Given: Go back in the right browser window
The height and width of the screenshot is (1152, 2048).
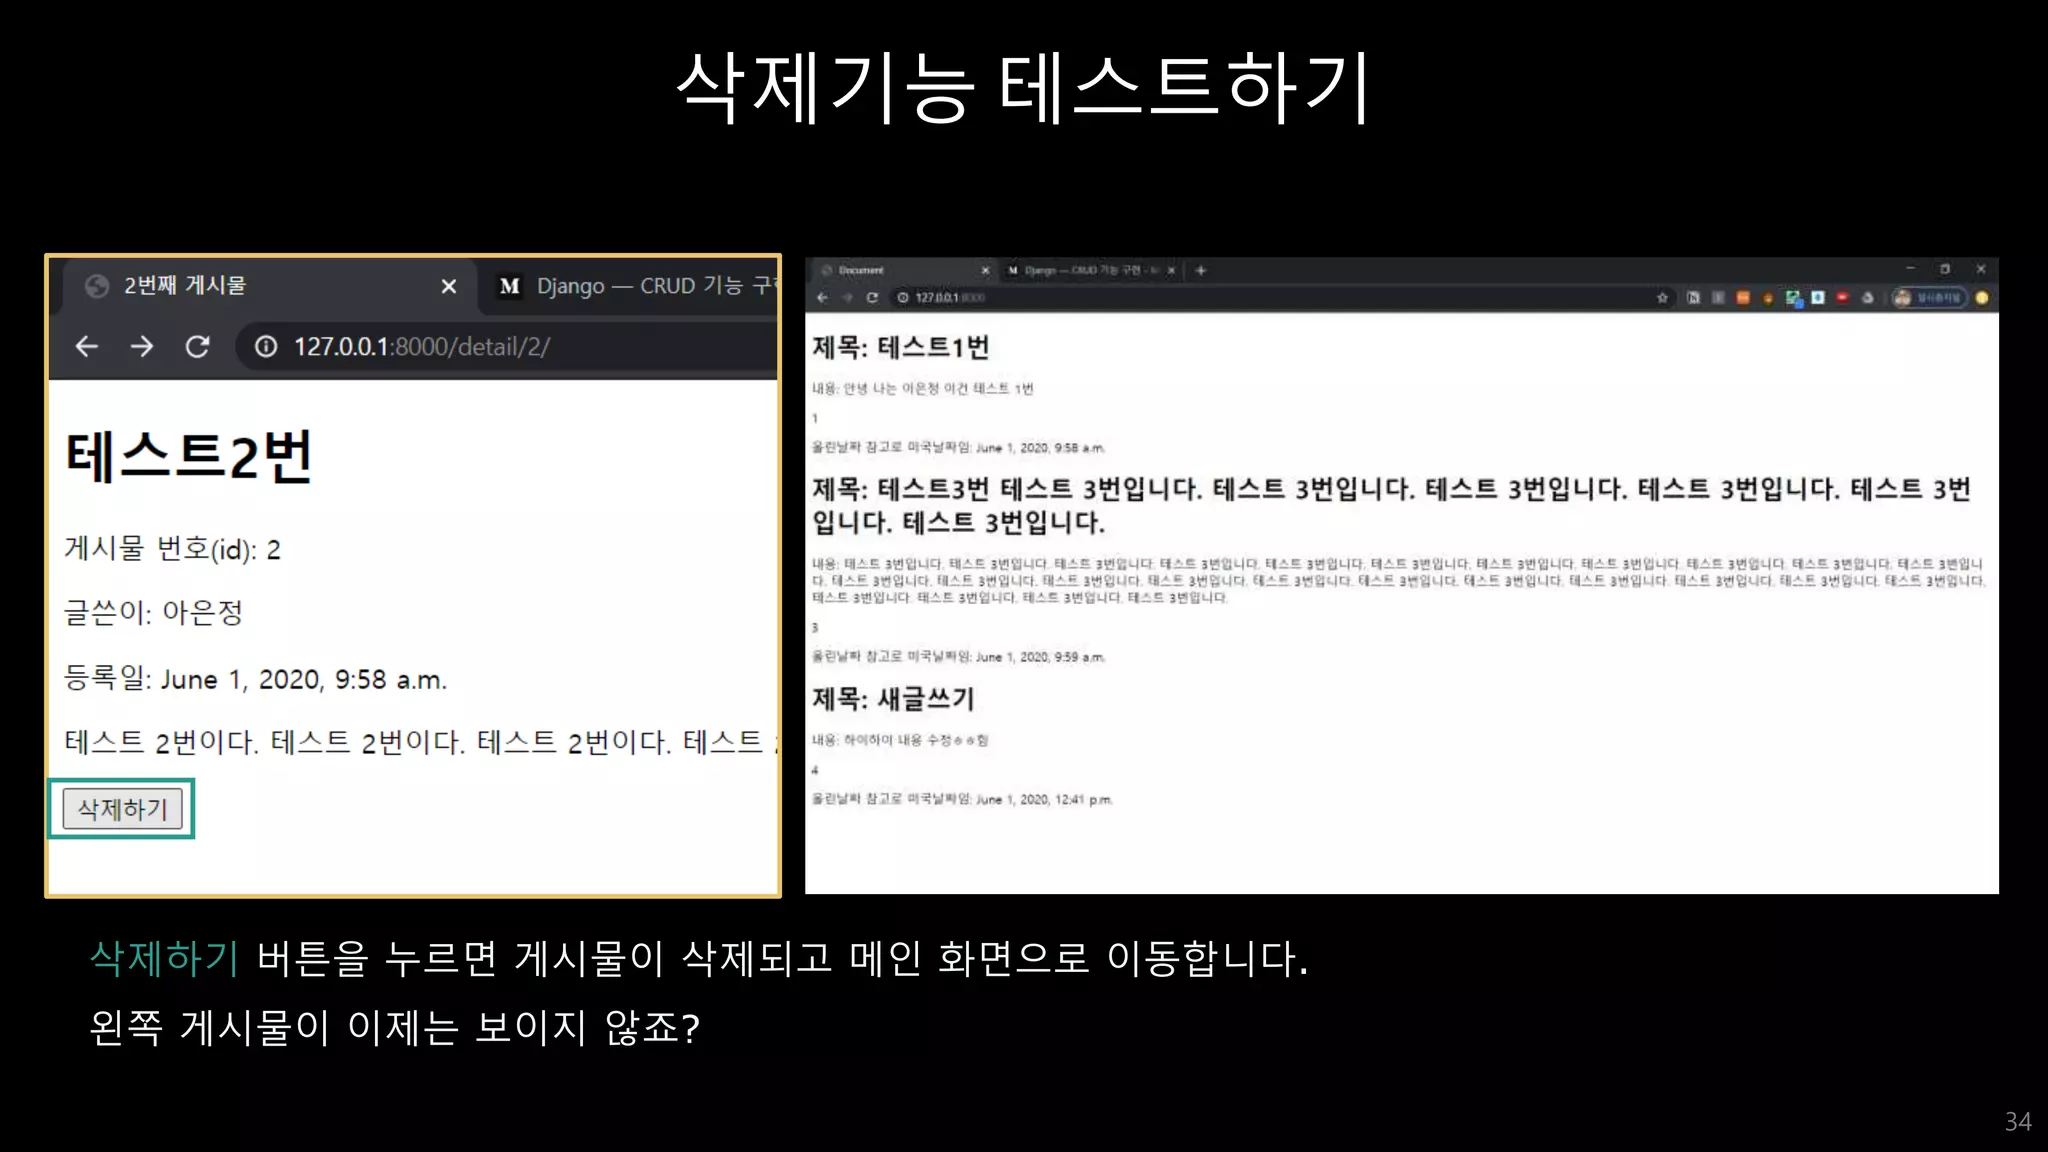Looking at the screenshot, I should [x=822, y=297].
